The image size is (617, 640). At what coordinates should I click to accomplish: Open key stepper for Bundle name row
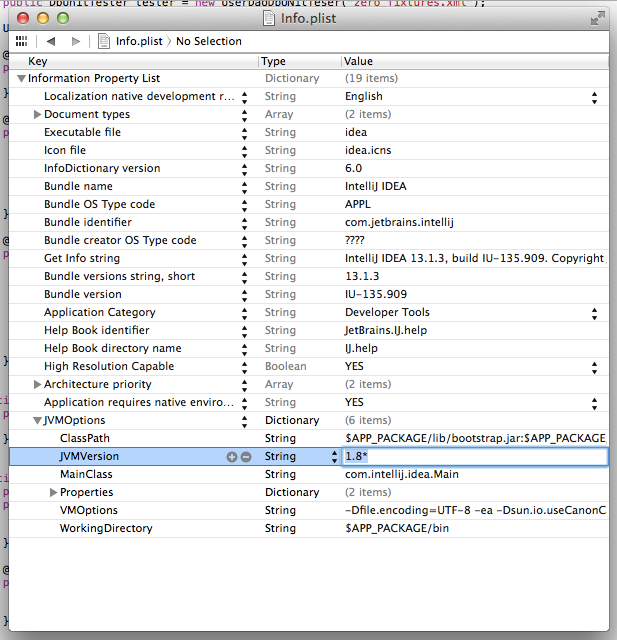tap(244, 187)
